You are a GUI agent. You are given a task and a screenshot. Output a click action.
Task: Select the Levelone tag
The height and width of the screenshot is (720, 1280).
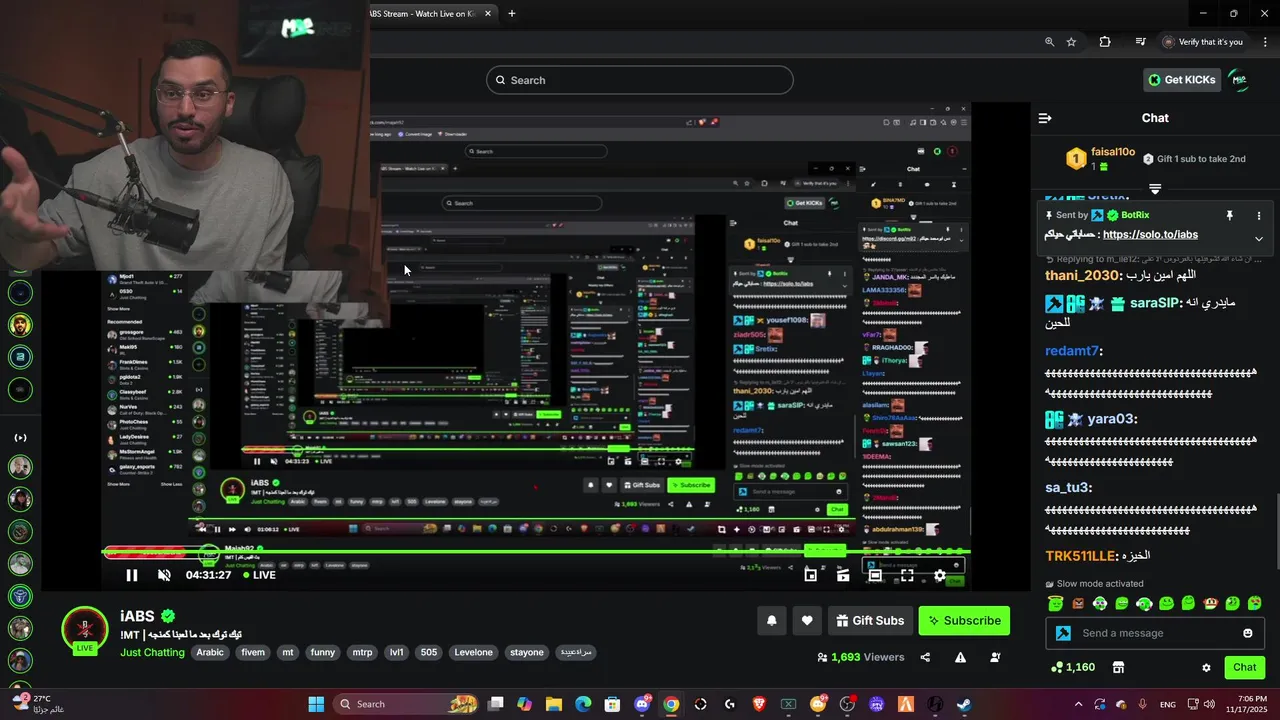click(x=473, y=652)
